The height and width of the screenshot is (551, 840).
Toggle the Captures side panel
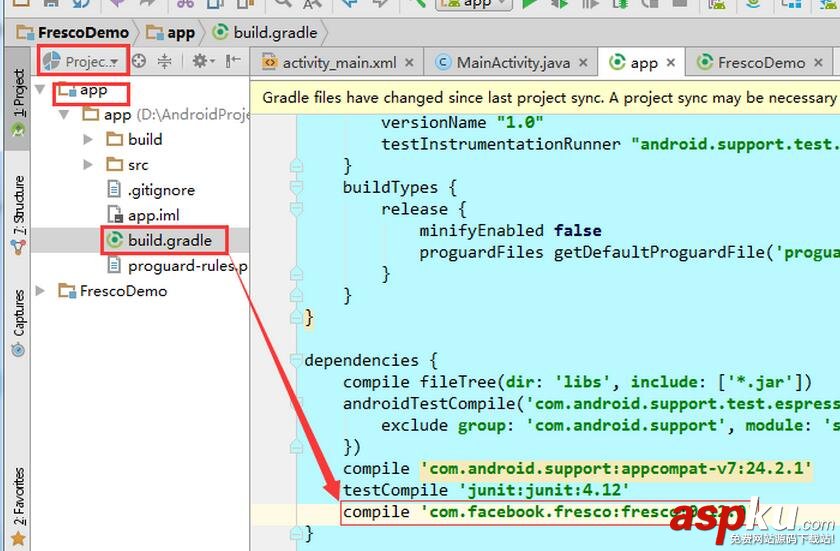pyautogui.click(x=17, y=322)
